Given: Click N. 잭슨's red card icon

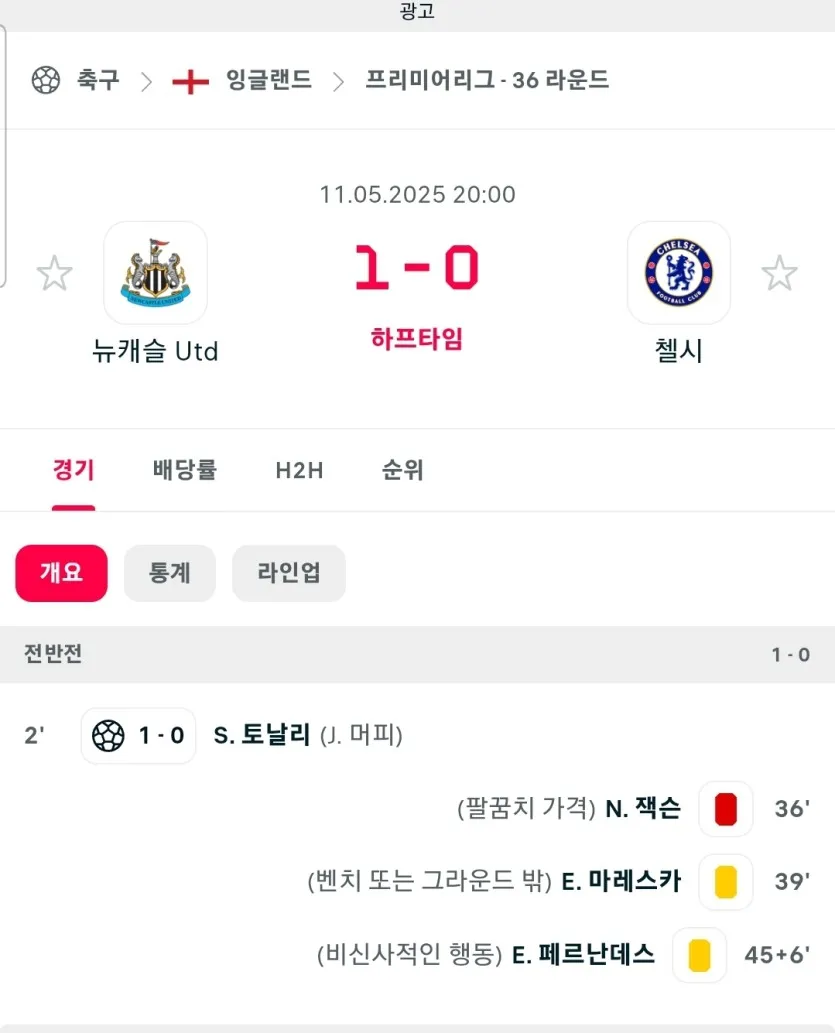Looking at the screenshot, I should (726, 809).
